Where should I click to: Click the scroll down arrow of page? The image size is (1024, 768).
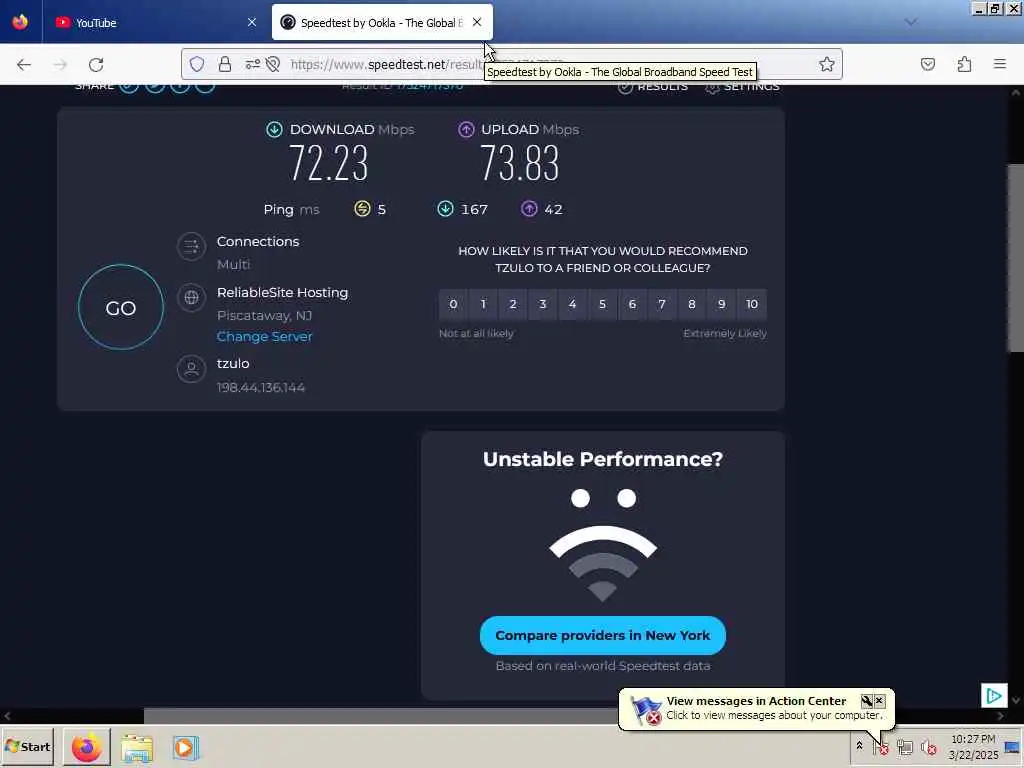coord(1016,700)
